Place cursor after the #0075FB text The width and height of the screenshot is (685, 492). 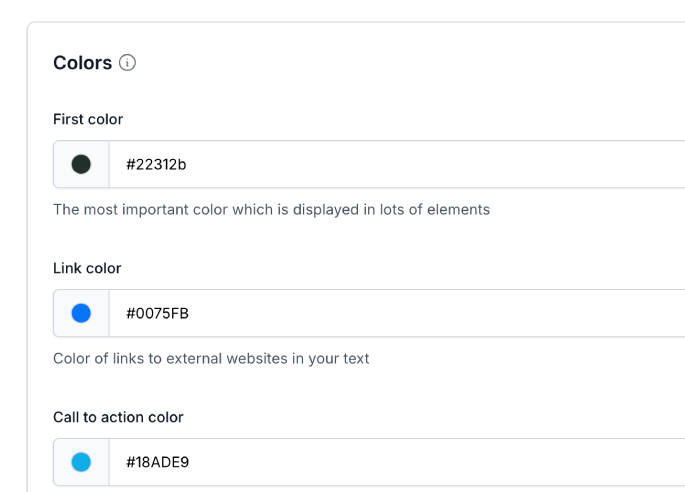[x=191, y=313]
